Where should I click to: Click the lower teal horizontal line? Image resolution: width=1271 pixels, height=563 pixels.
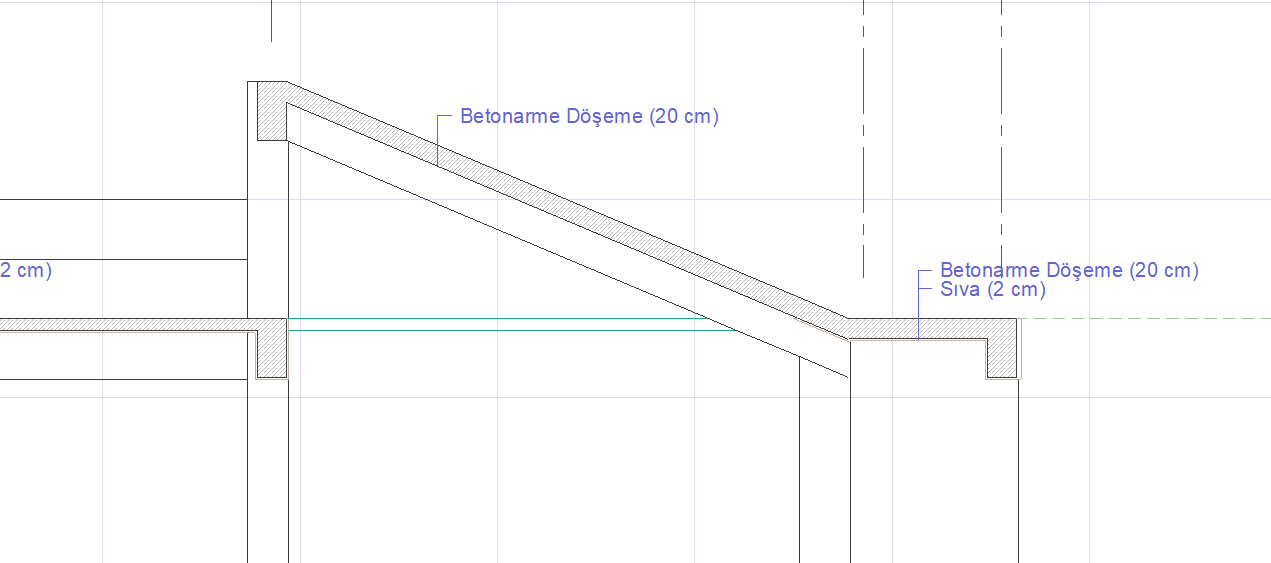pos(500,329)
